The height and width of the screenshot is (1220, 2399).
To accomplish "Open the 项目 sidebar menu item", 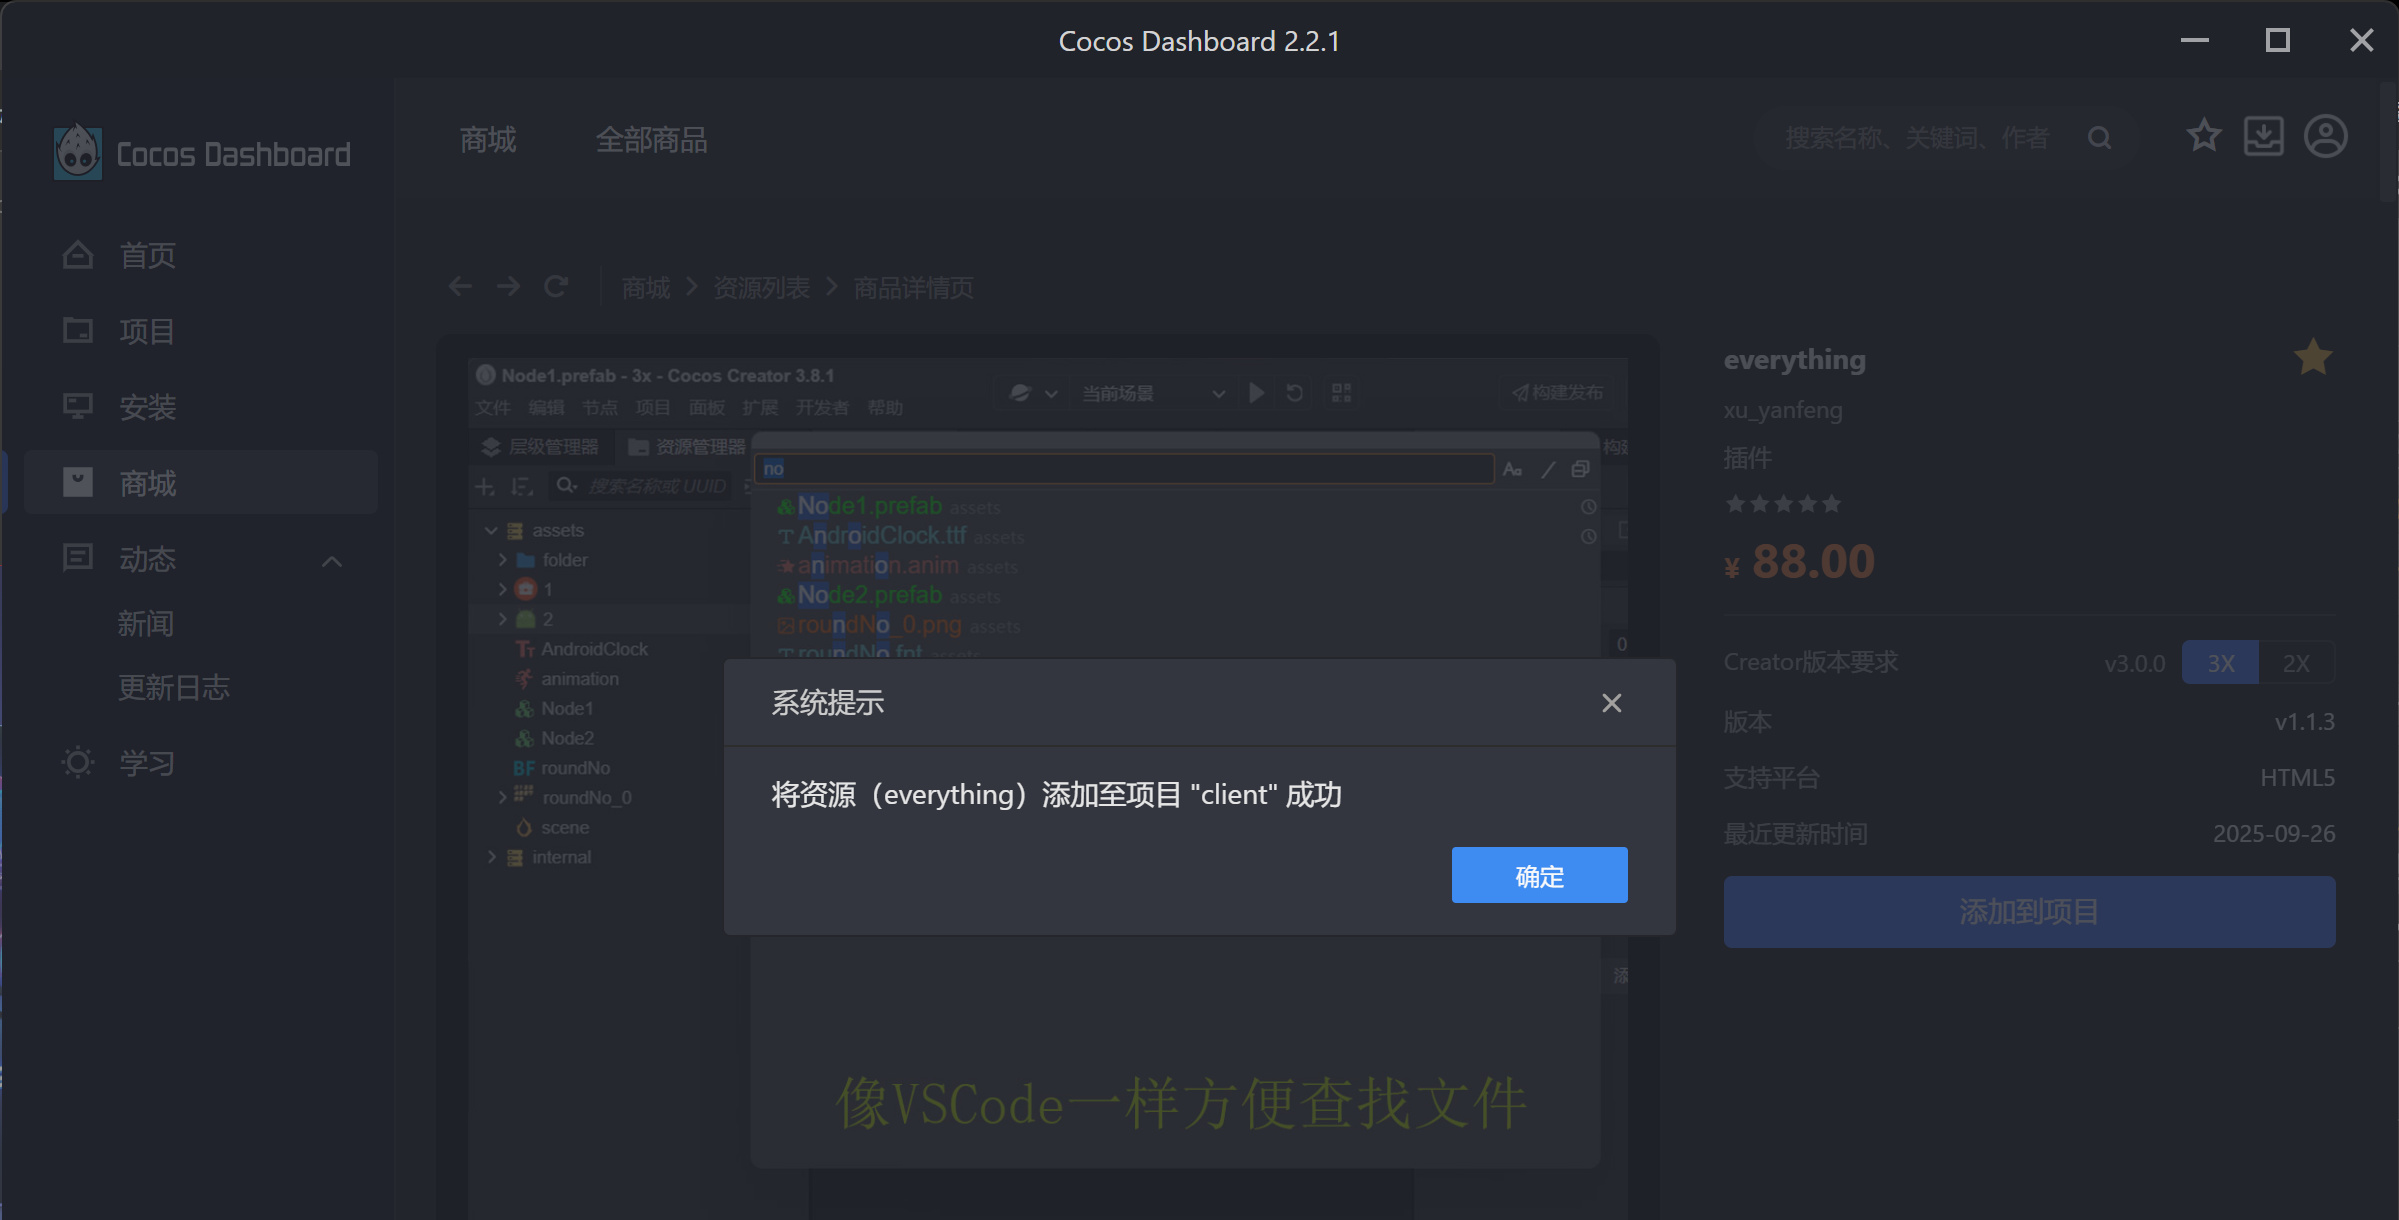I will (x=148, y=331).
